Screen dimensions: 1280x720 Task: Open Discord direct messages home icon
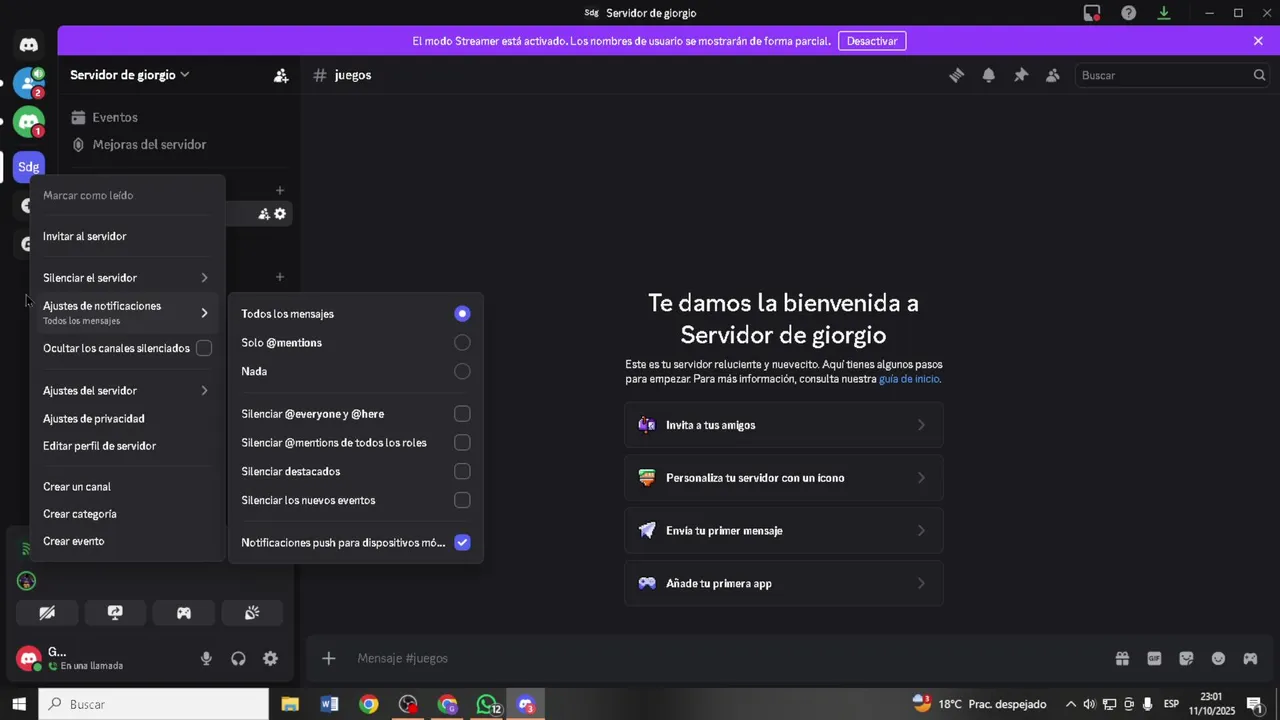click(29, 45)
